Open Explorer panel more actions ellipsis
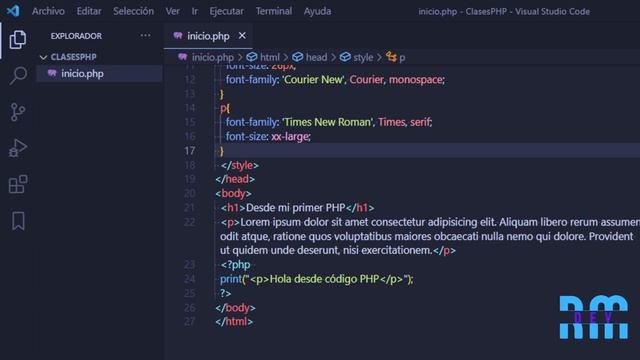The width and height of the screenshot is (640, 360). [145, 36]
